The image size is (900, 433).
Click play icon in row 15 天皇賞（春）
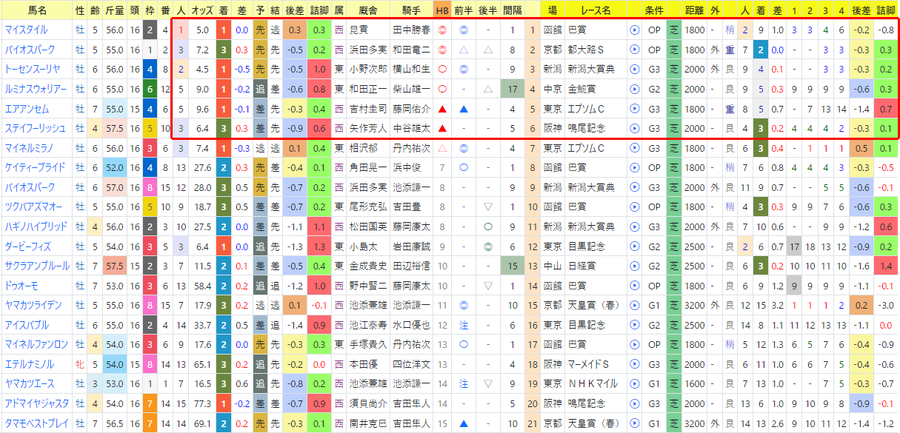(x=634, y=305)
